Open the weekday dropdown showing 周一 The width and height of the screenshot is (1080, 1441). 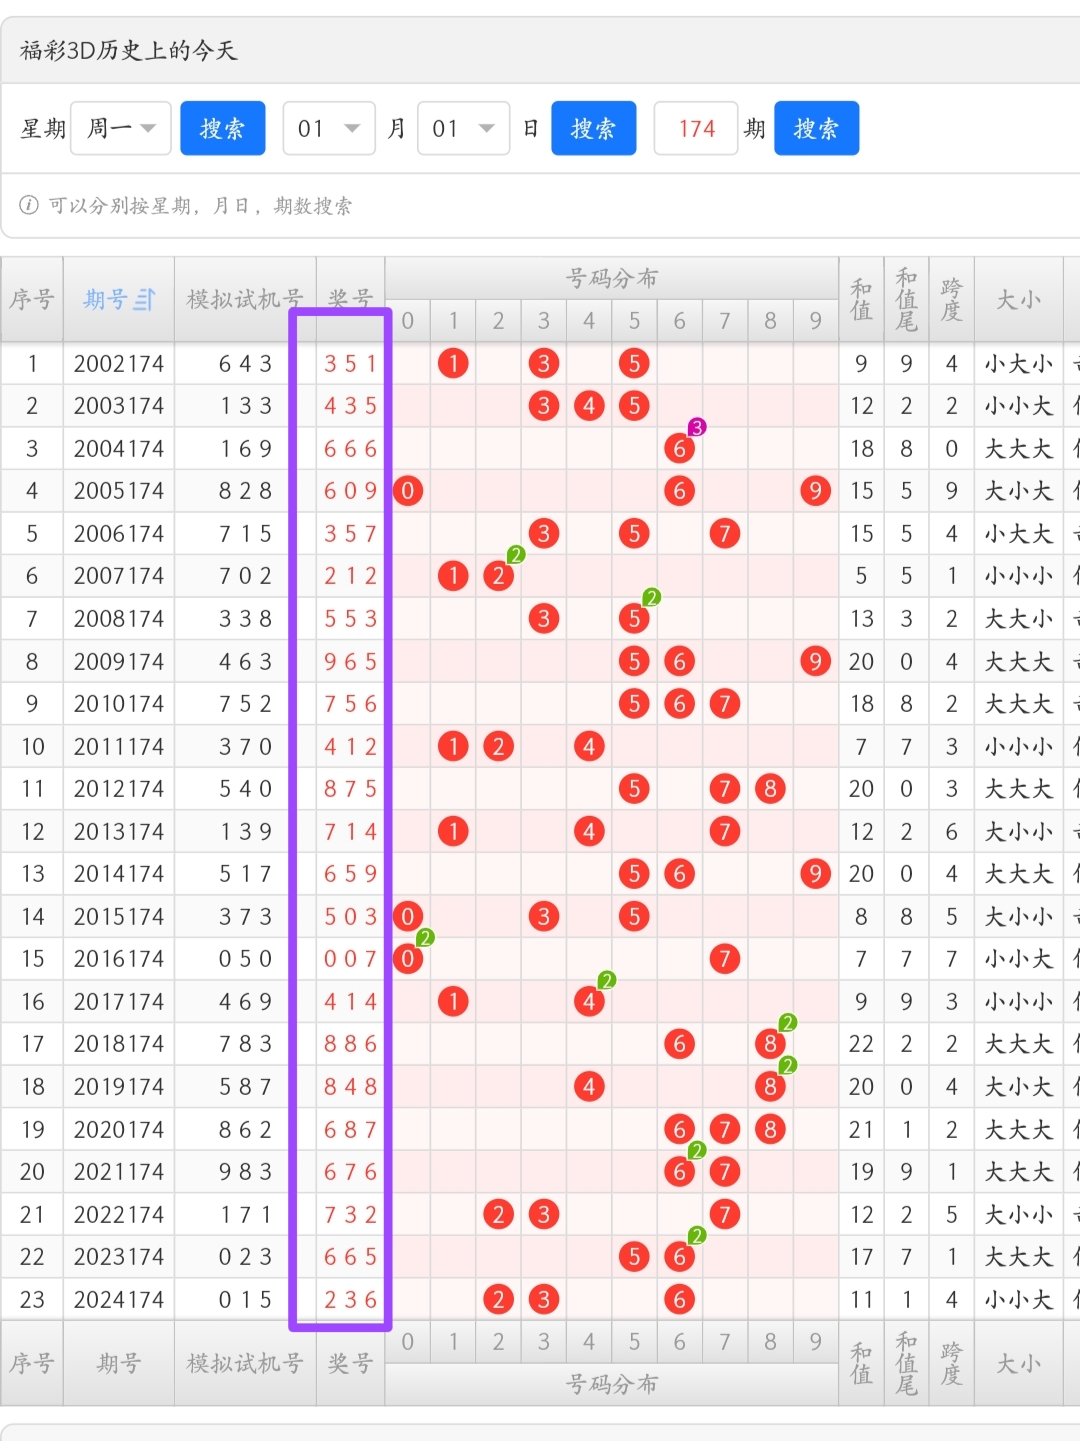point(121,128)
